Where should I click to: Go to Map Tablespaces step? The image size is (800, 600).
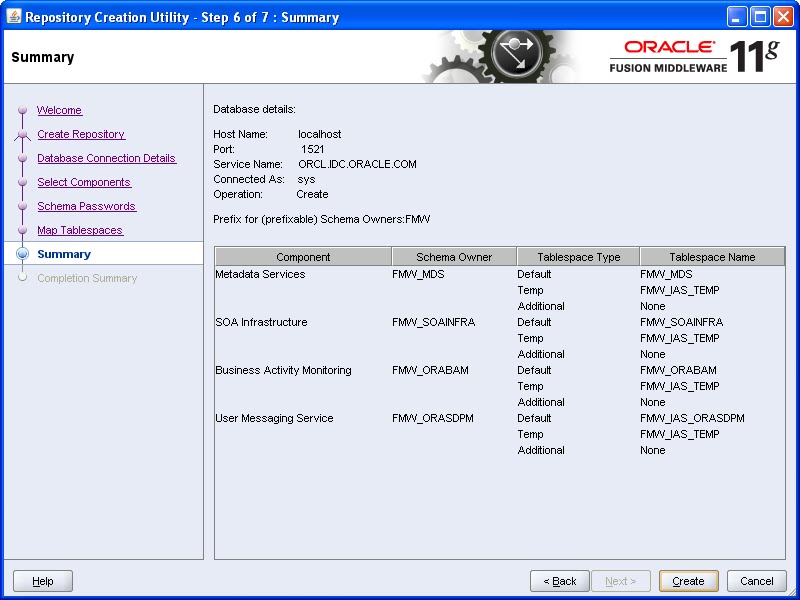point(80,230)
